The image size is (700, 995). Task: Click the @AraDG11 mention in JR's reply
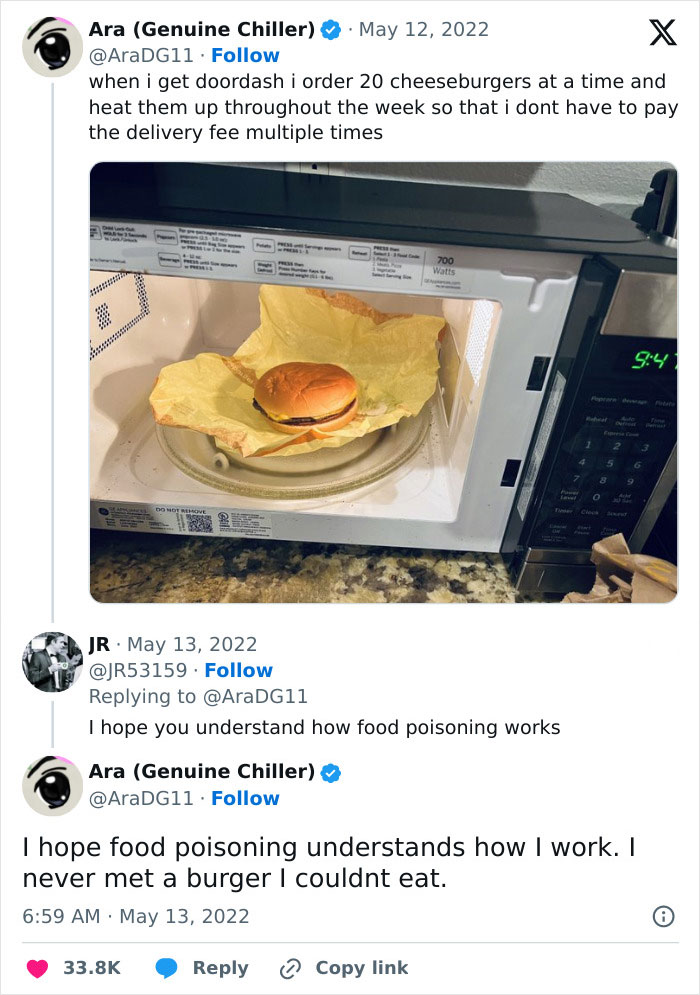(254, 696)
